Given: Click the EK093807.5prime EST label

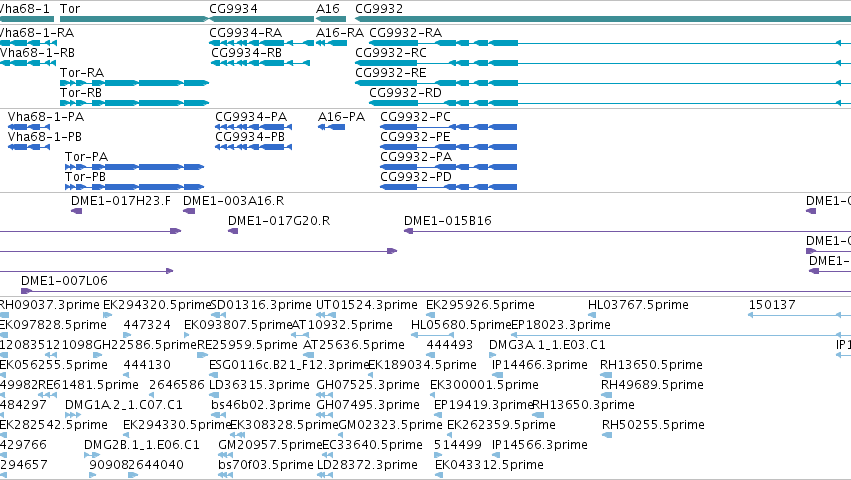Looking at the screenshot, I should [238, 325].
